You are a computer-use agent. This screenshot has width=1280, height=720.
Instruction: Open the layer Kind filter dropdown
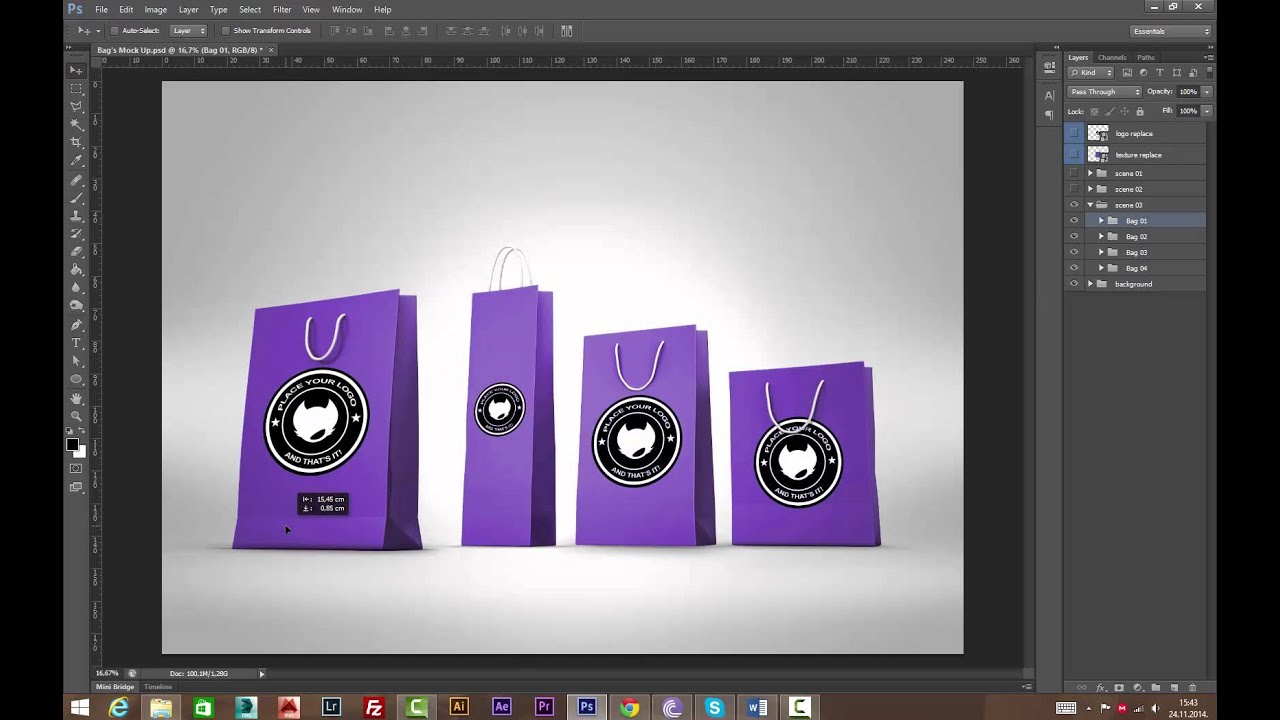click(x=1091, y=73)
